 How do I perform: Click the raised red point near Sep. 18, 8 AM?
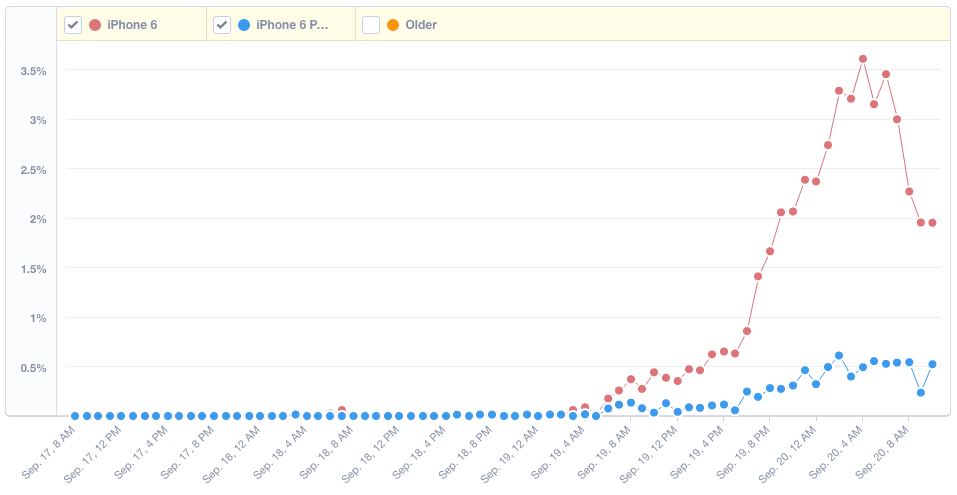(x=342, y=410)
